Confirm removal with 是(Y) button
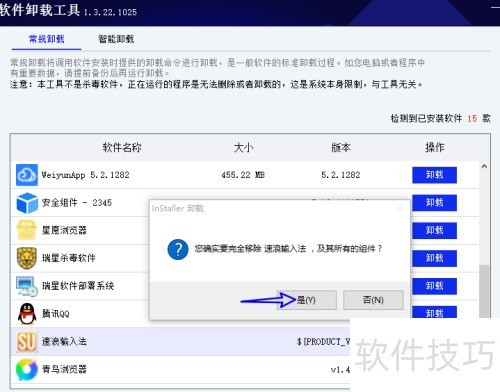 click(x=307, y=300)
